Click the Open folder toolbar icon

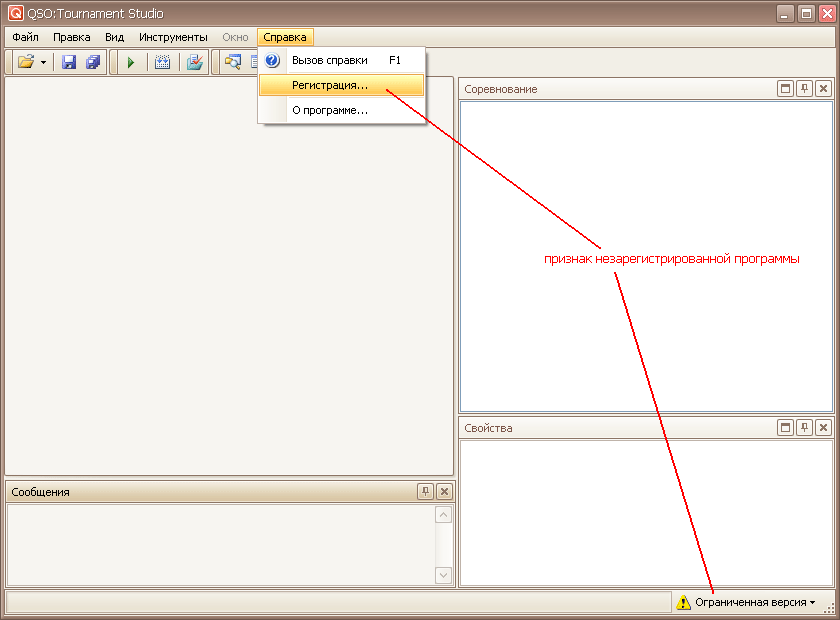tap(26, 62)
